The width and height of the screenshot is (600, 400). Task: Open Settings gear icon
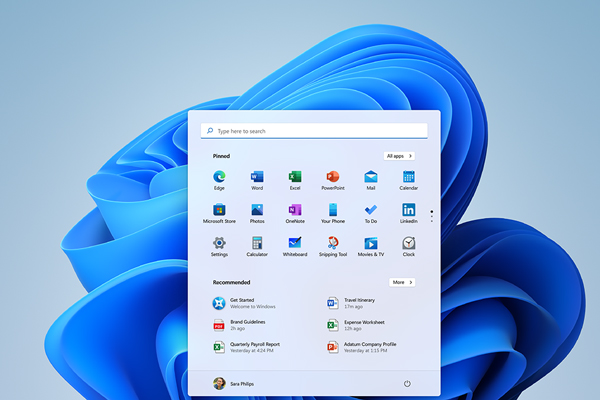tap(219, 243)
